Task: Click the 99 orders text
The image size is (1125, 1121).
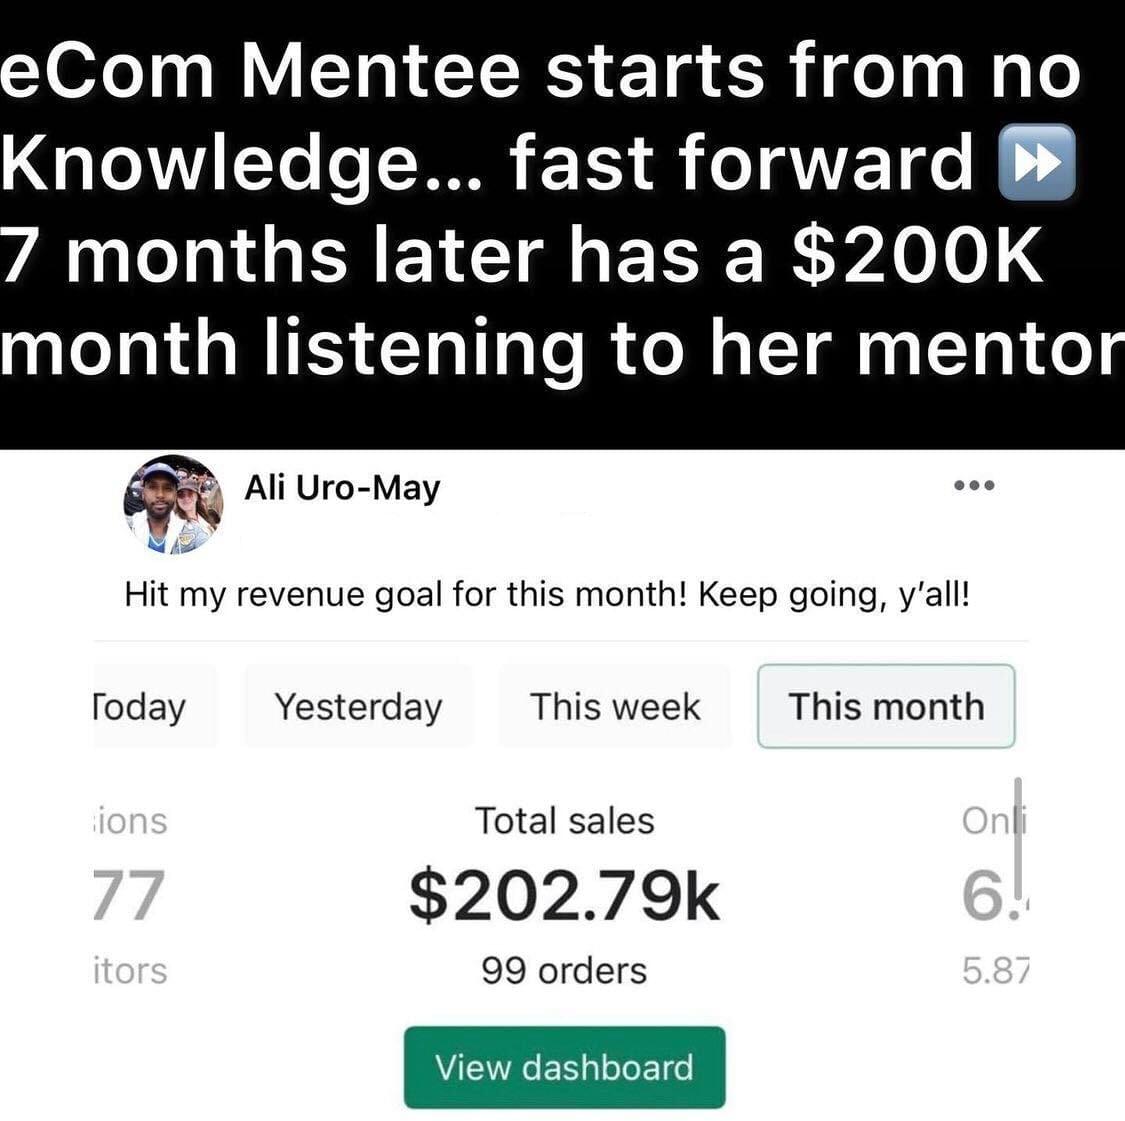Action: pyautogui.click(x=564, y=970)
